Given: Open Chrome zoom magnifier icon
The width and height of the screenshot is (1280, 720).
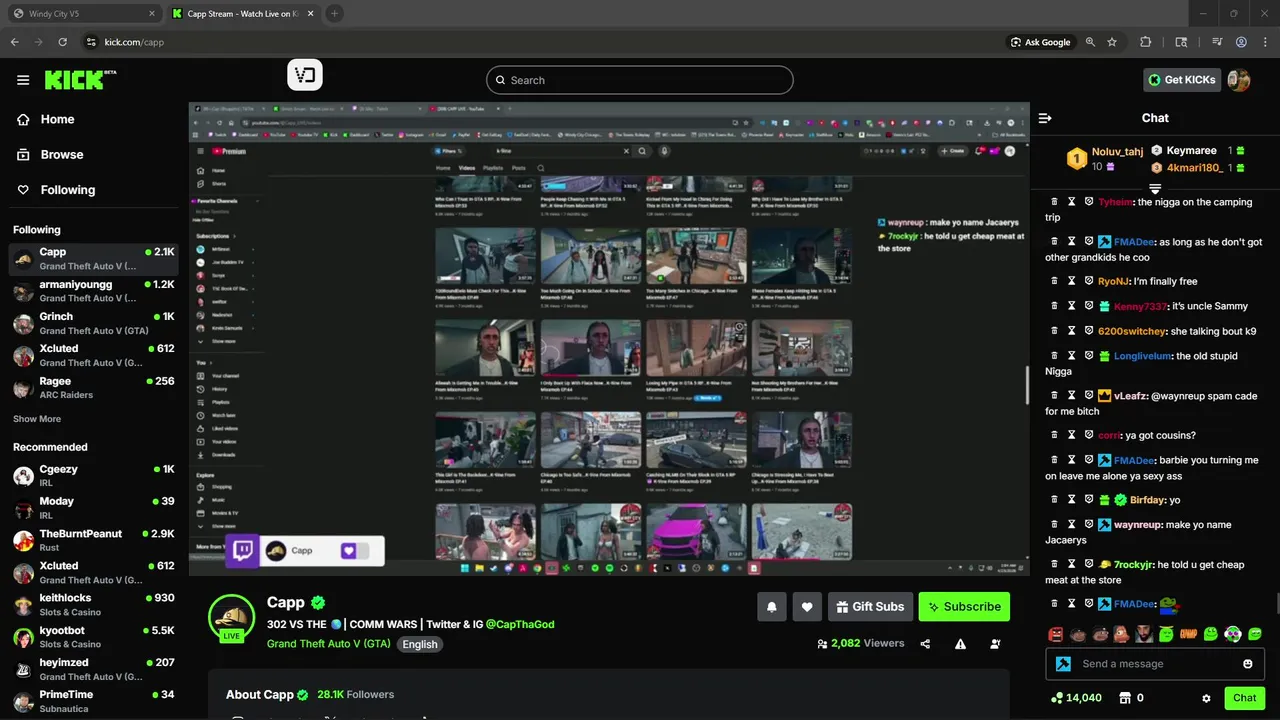Looking at the screenshot, I should (1090, 42).
